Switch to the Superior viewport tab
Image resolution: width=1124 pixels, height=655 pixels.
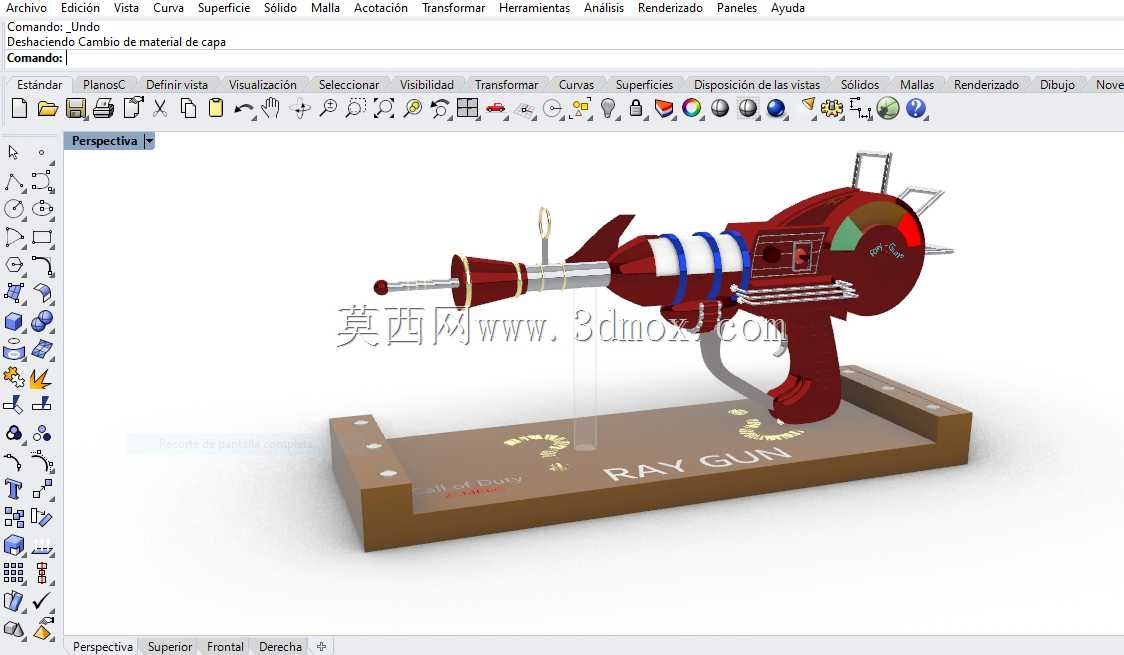click(x=170, y=646)
